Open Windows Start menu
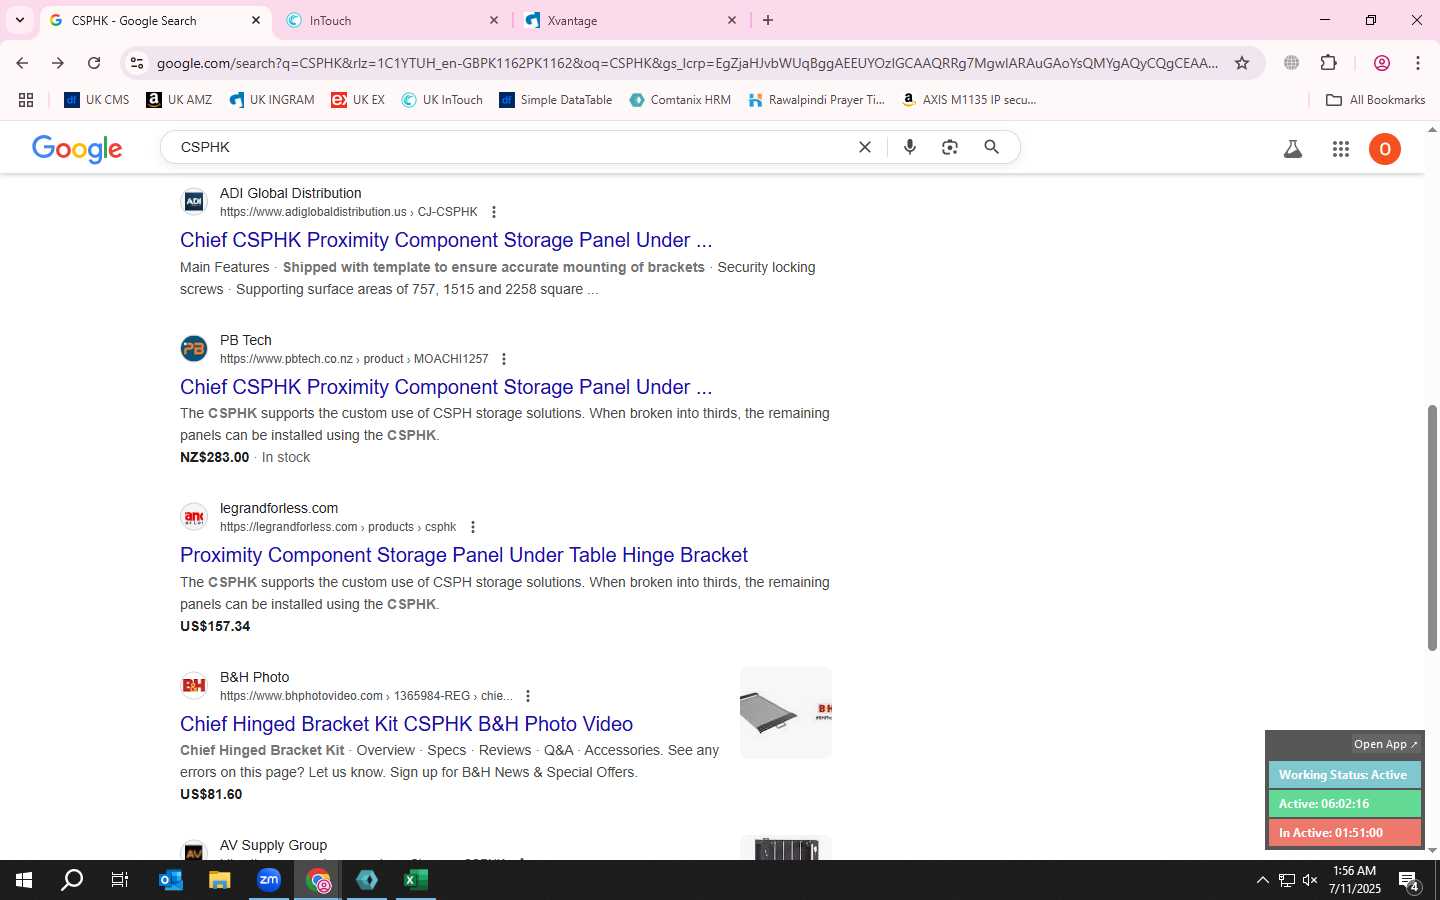This screenshot has height=900, width=1440. (x=24, y=880)
